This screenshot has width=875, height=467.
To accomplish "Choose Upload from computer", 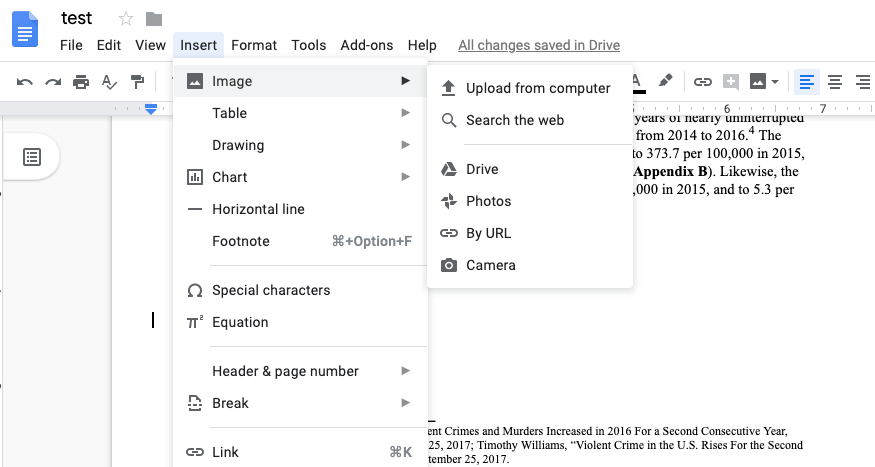I will [x=538, y=88].
